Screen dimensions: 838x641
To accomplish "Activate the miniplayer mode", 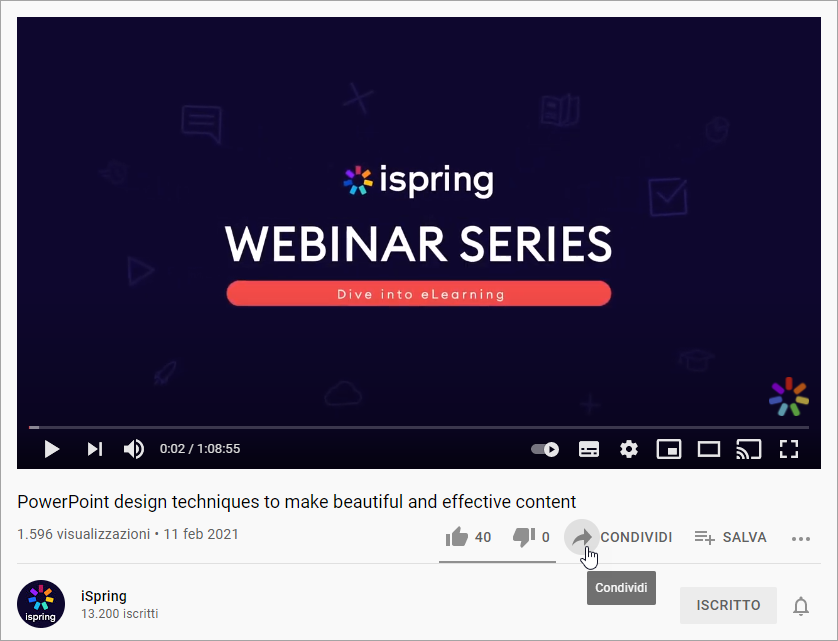I will coord(669,449).
